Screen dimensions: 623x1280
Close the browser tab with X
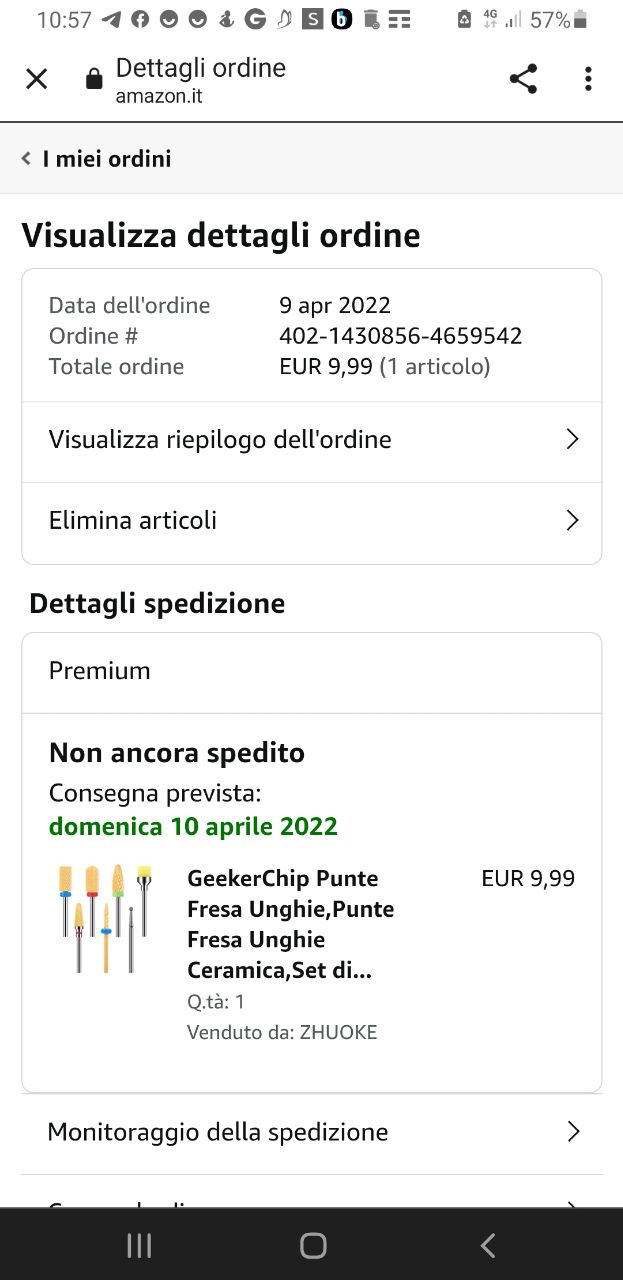36,79
